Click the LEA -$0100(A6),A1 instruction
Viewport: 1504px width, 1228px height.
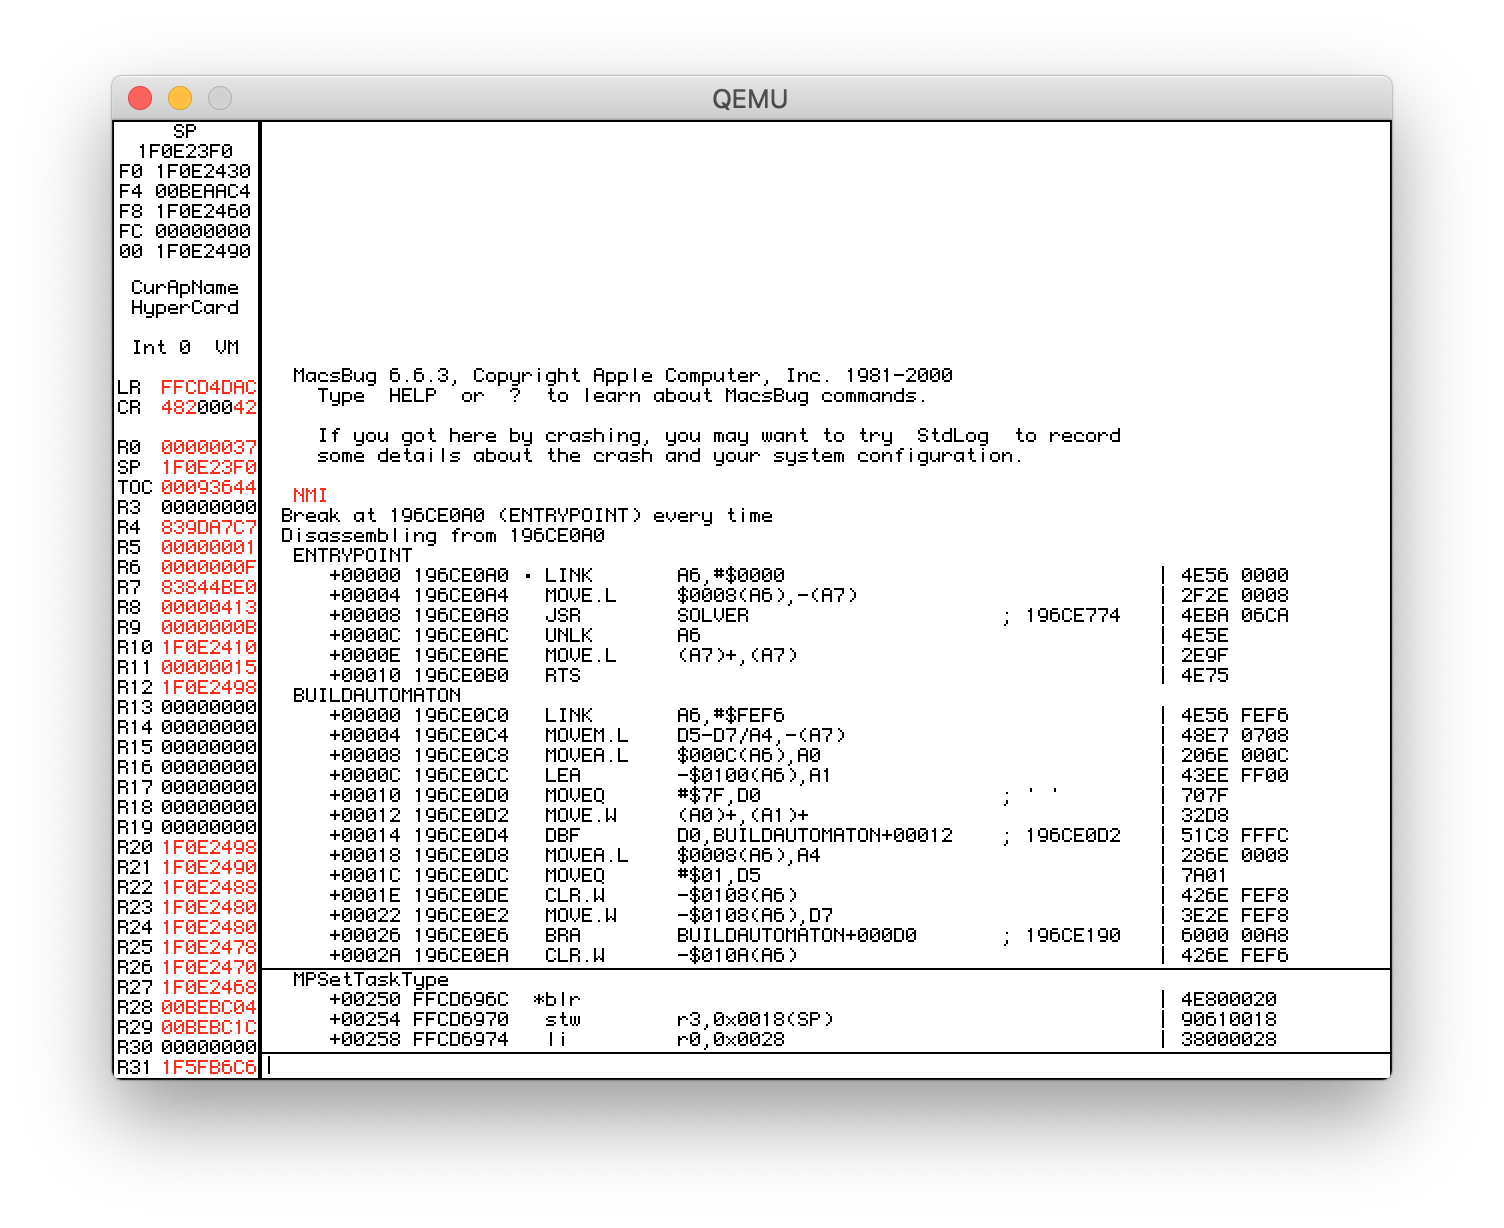click(688, 775)
